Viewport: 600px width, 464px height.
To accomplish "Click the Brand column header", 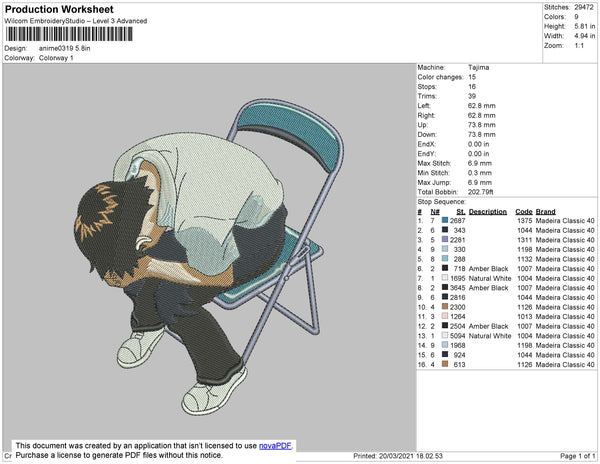I will click(x=545, y=212).
